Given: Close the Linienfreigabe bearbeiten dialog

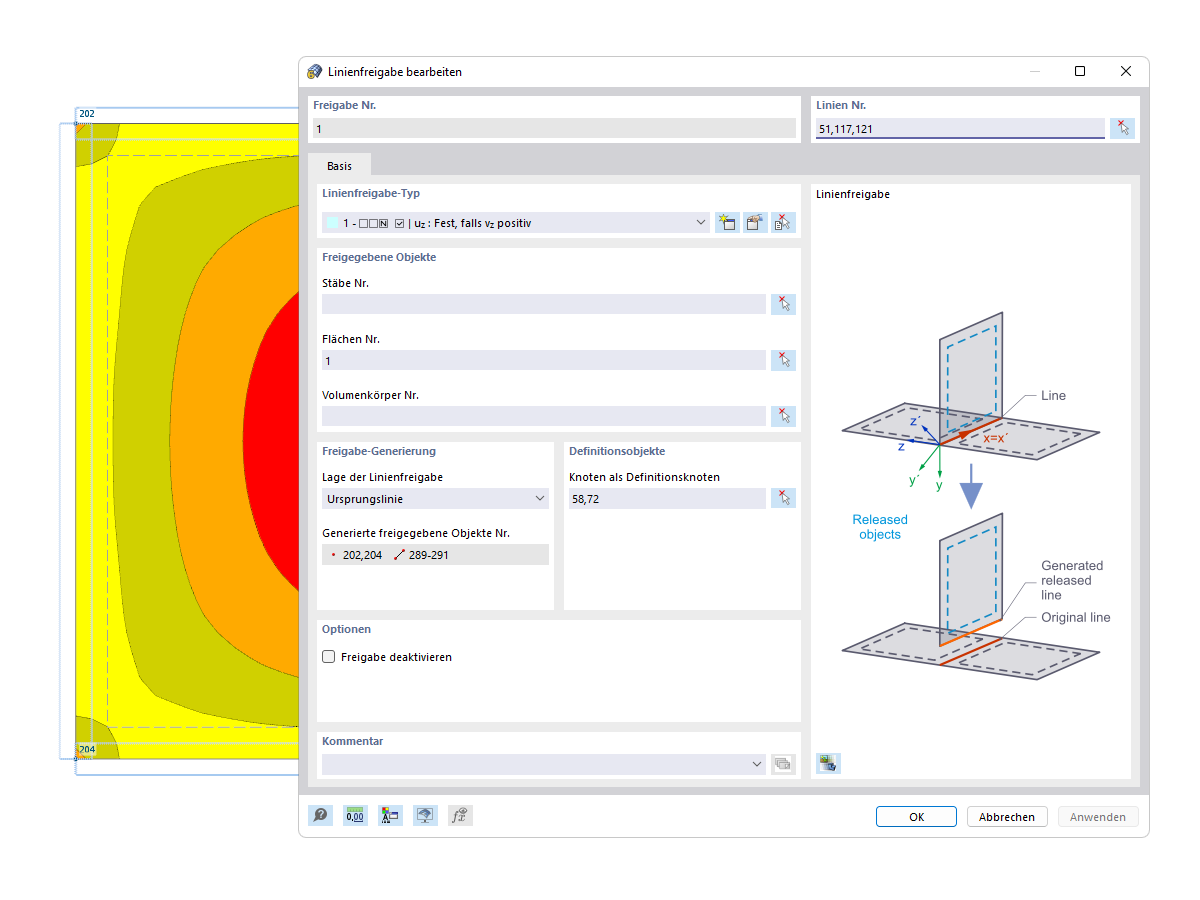Looking at the screenshot, I should coord(1126,71).
